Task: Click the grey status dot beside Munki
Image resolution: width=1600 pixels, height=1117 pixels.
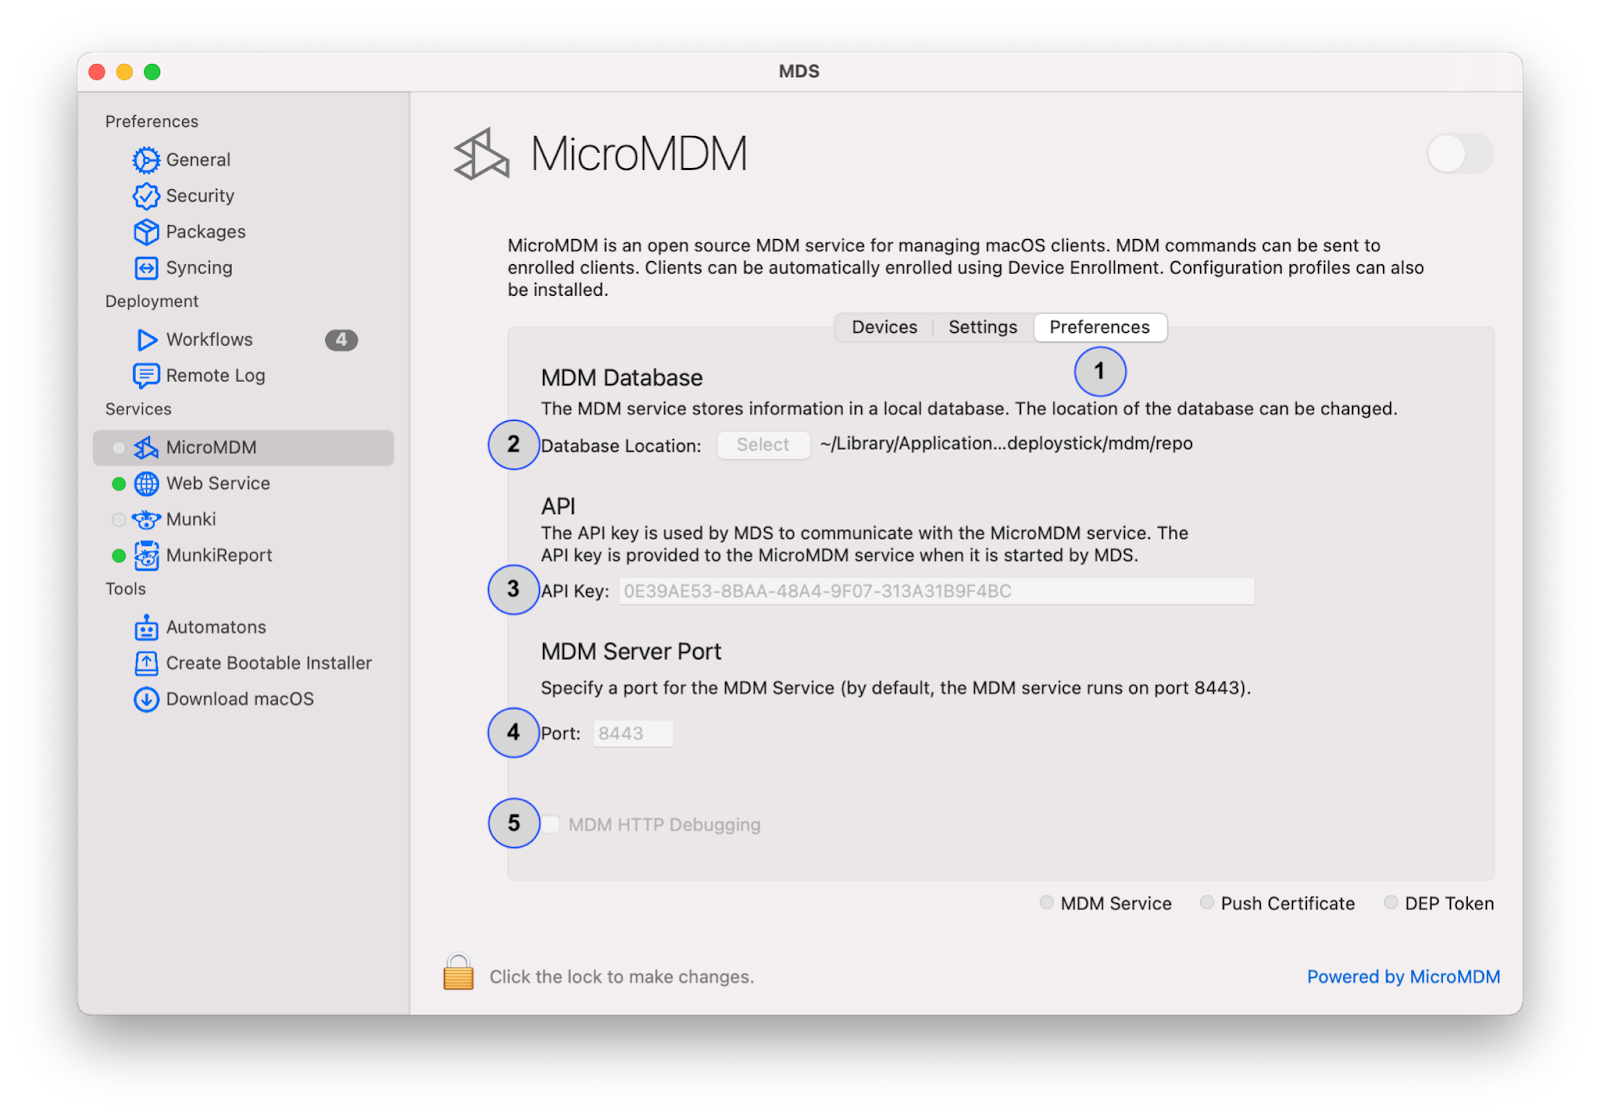Action: [119, 520]
